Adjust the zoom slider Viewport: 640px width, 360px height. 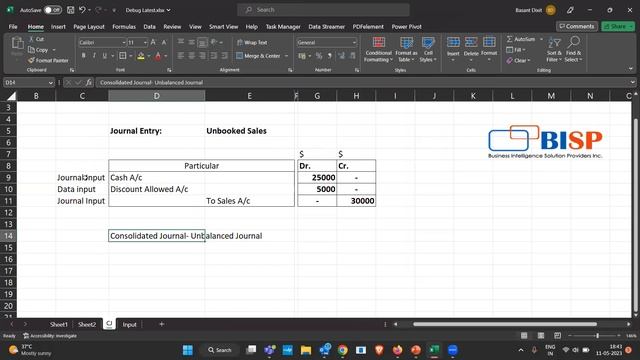tap(597, 336)
